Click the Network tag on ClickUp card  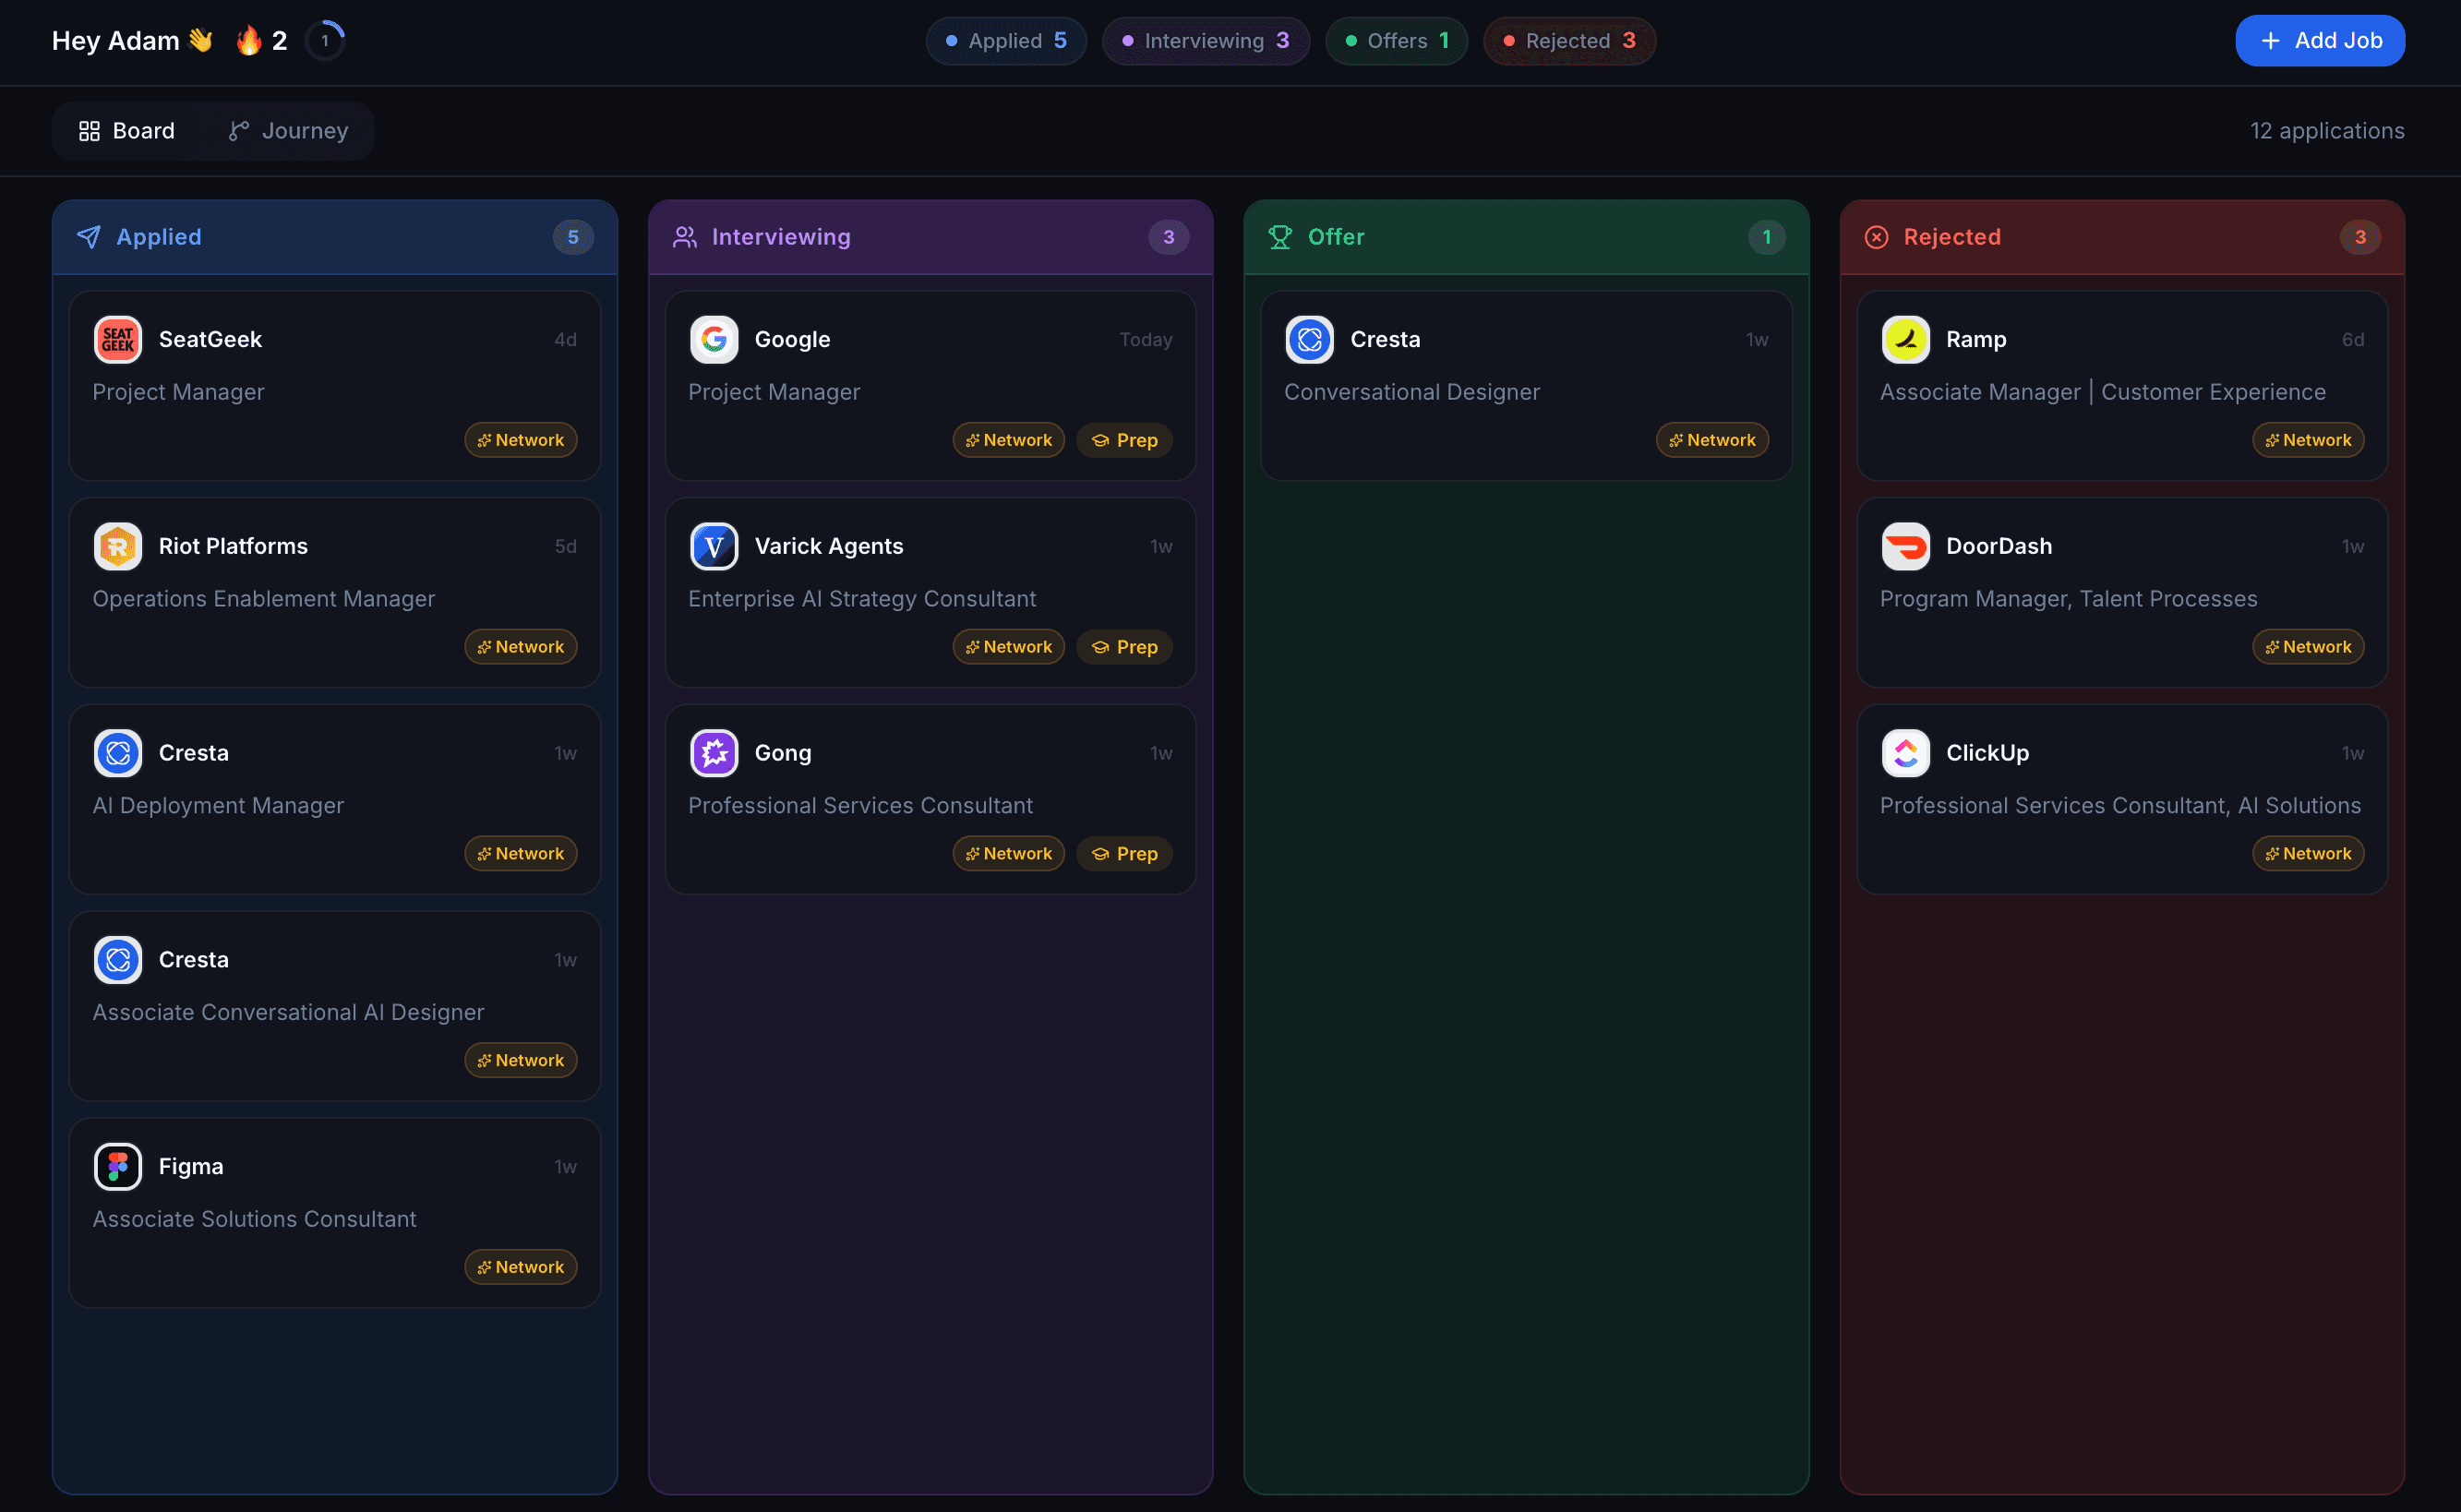coord(2309,854)
